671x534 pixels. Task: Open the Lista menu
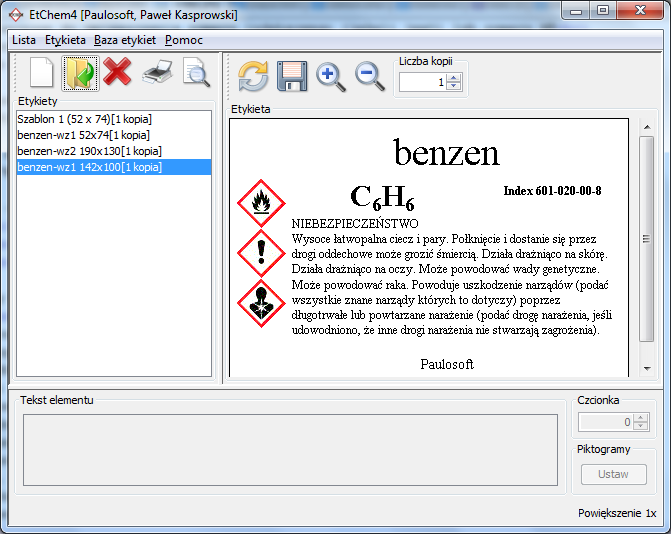(24, 40)
